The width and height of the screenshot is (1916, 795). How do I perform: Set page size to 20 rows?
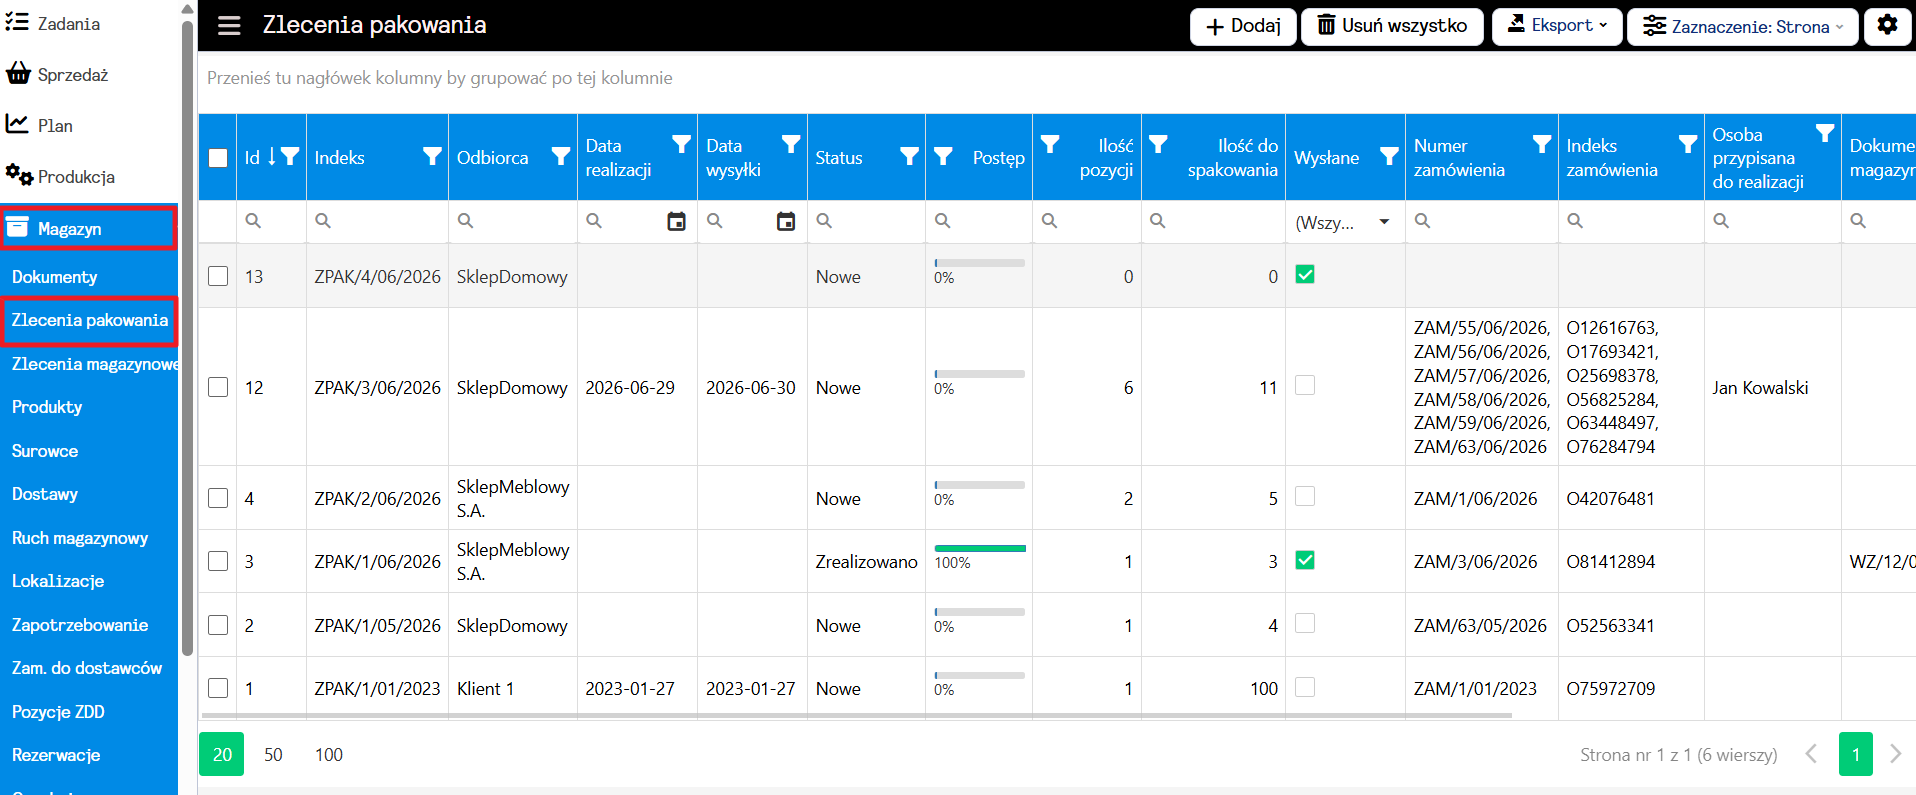tap(222, 754)
